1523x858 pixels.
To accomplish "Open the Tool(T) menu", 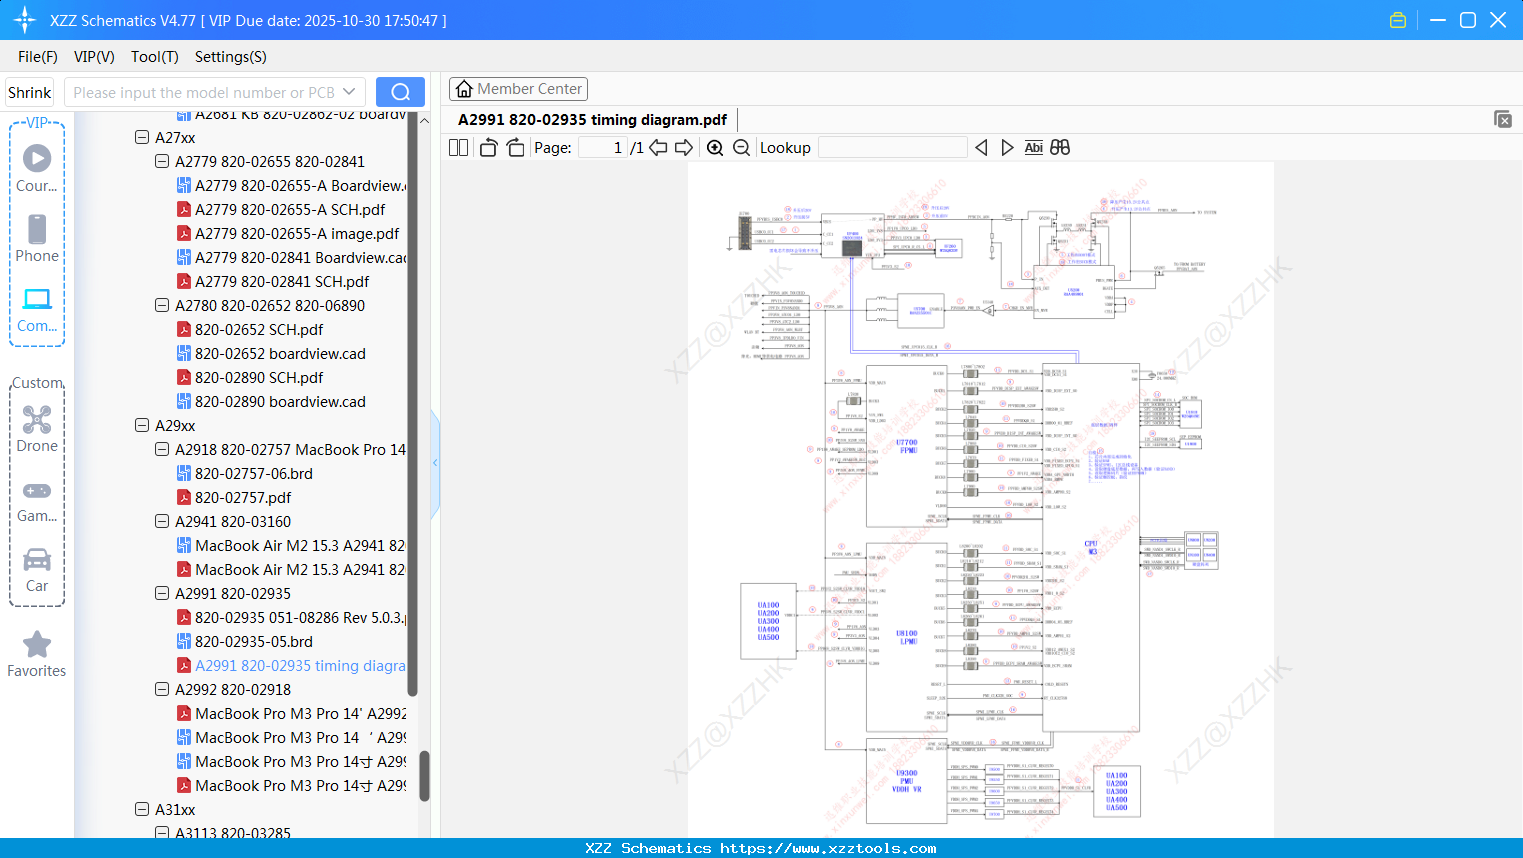I will click(x=154, y=57).
